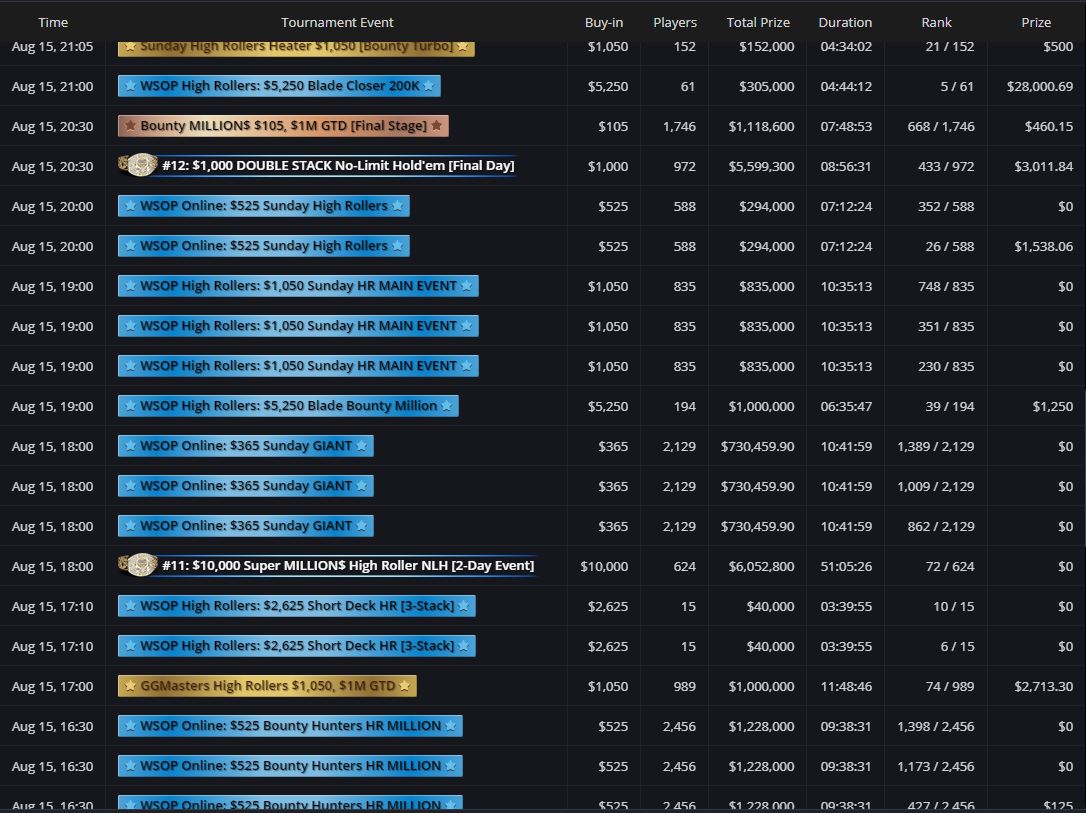Click the total prize $305,000
1086x813 pixels.
click(x=767, y=87)
